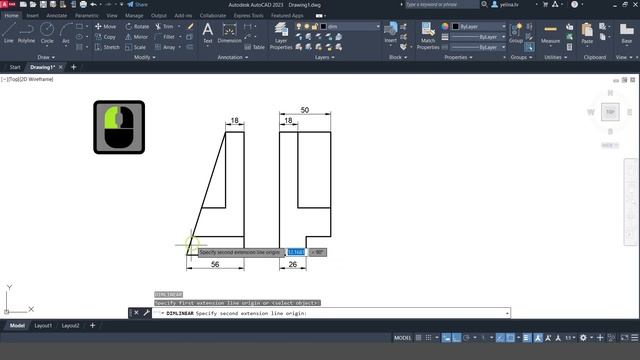Close the command line window
The height and width of the screenshot is (360, 640).
point(136,313)
